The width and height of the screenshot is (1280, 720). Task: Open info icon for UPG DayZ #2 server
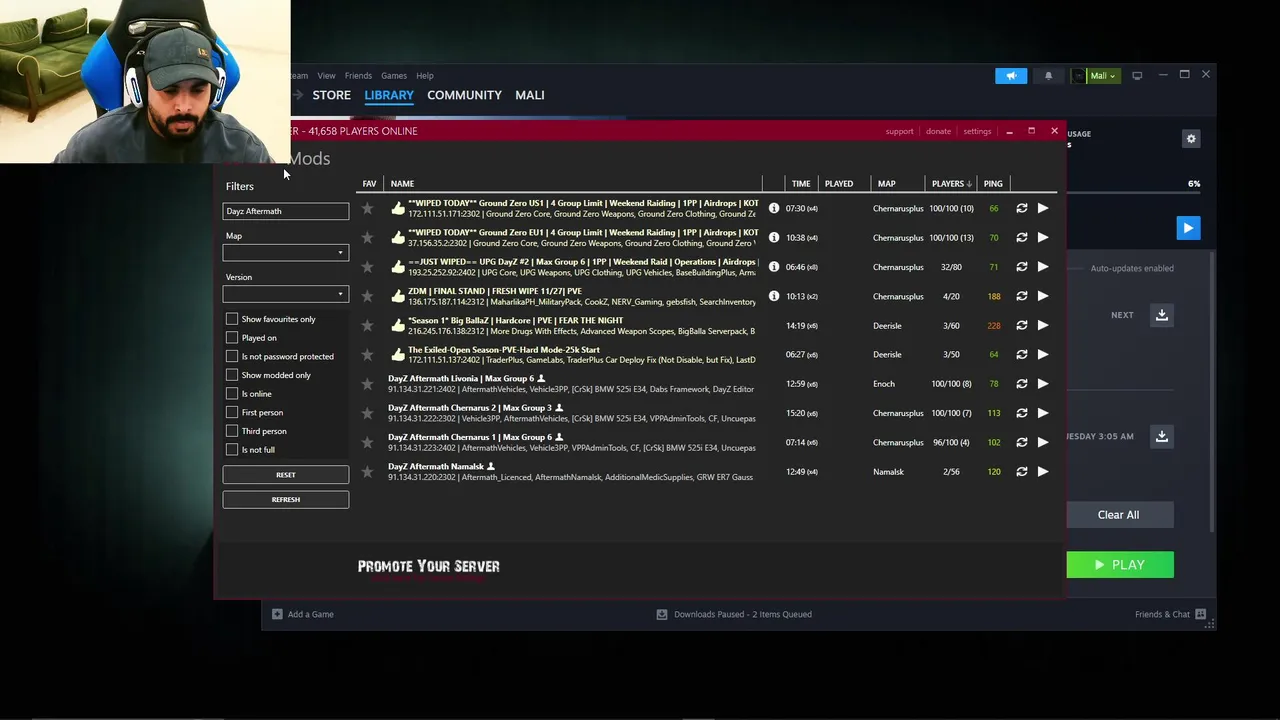point(773,267)
